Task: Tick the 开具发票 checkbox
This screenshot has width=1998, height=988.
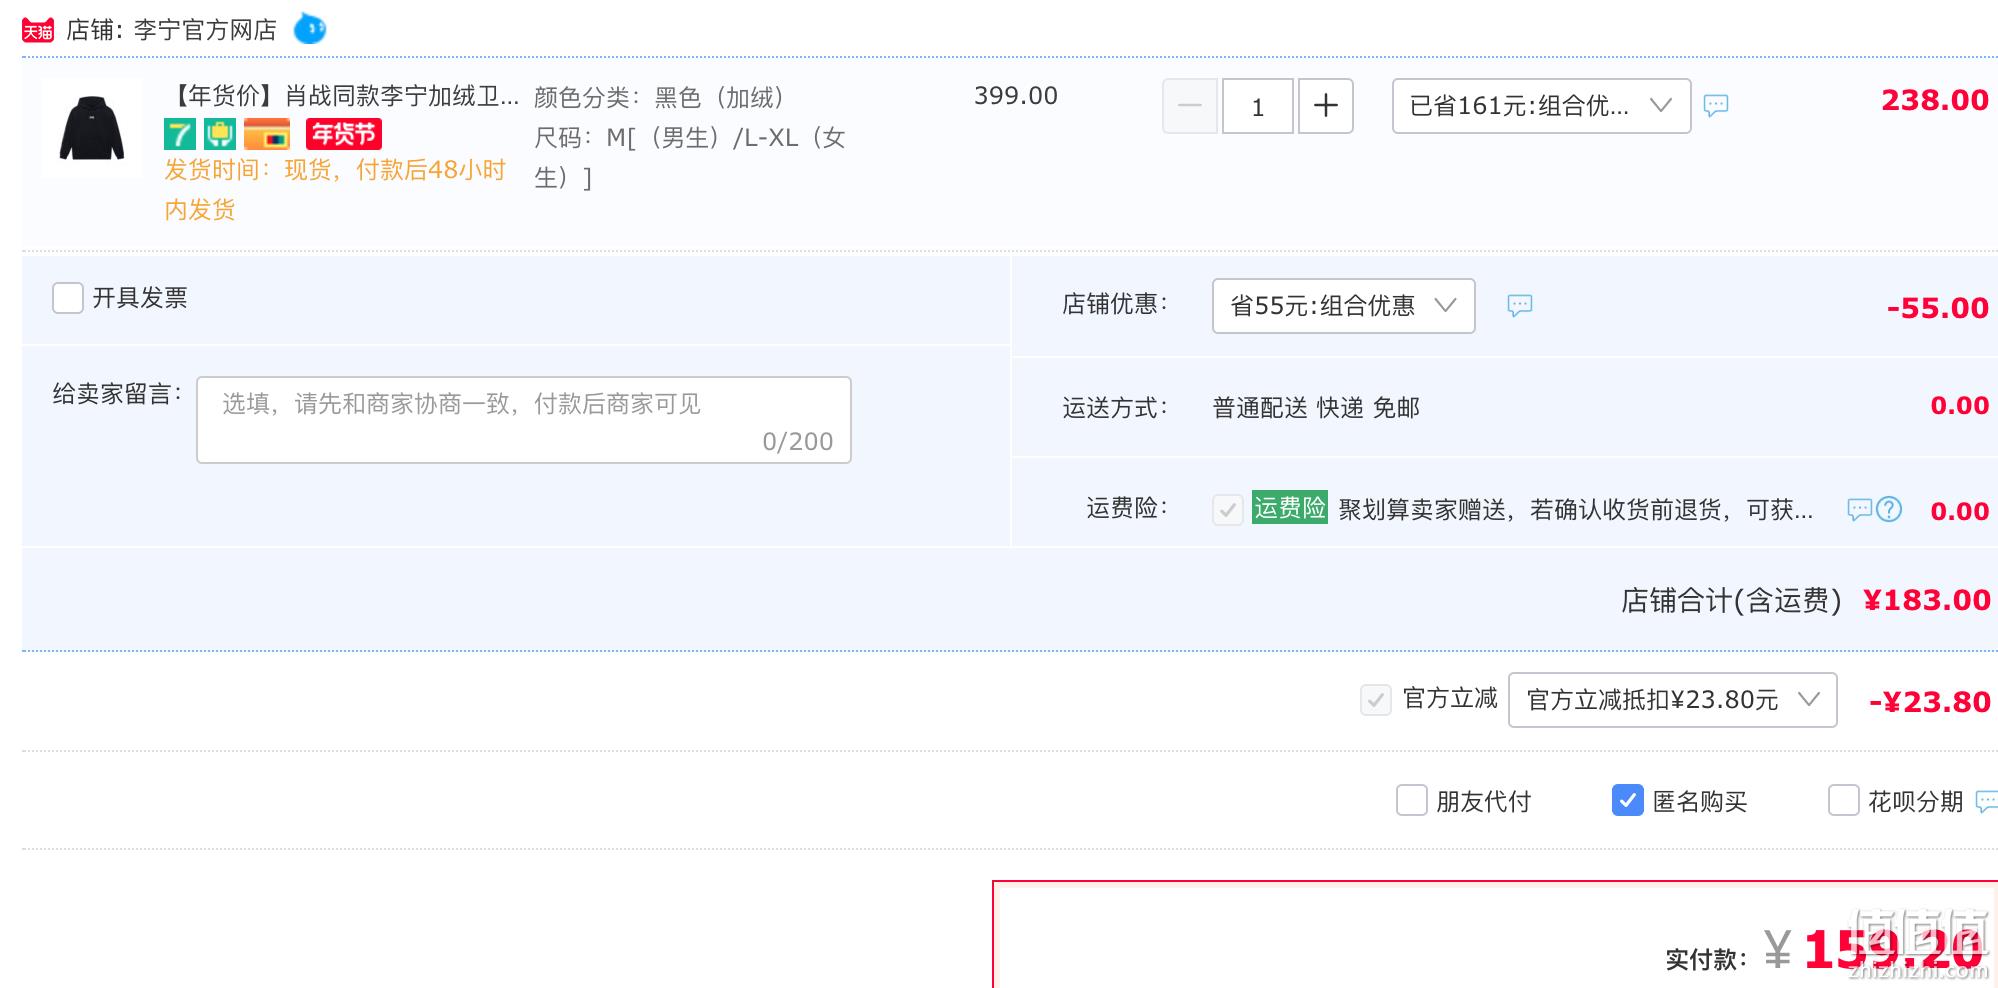Action: point(67,298)
